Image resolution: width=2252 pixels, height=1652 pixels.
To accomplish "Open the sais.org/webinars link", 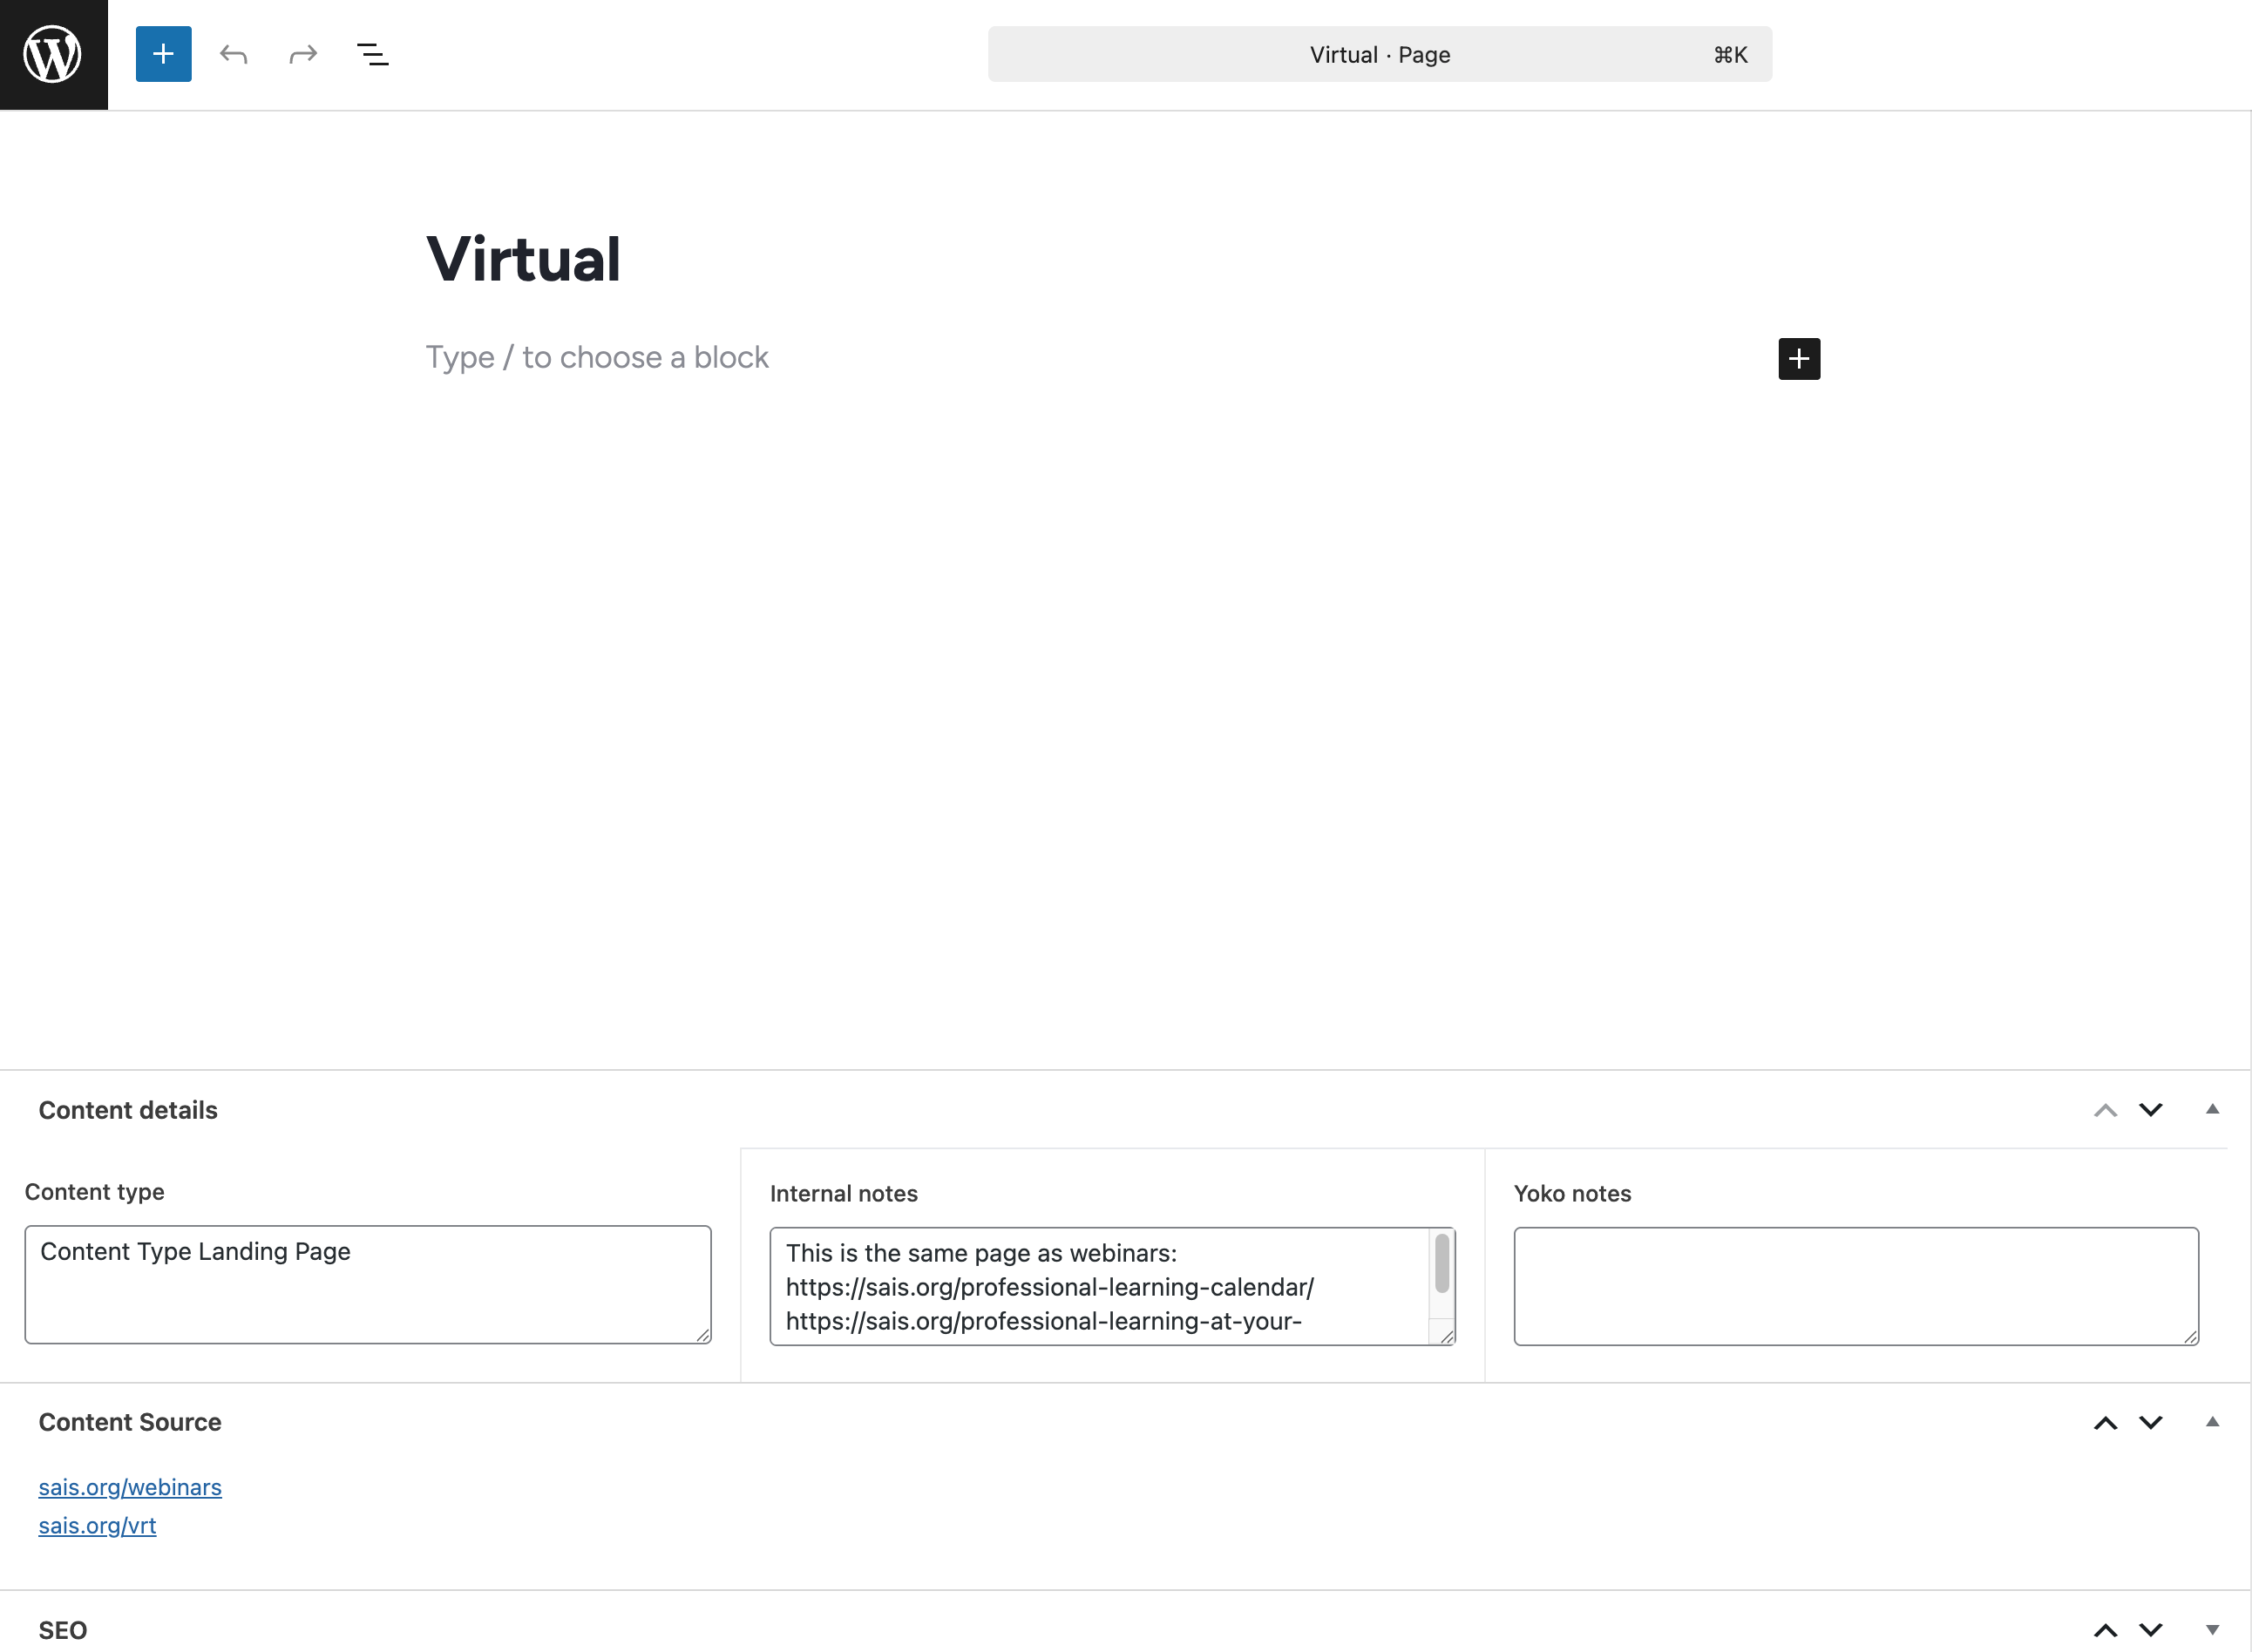I will [130, 1487].
